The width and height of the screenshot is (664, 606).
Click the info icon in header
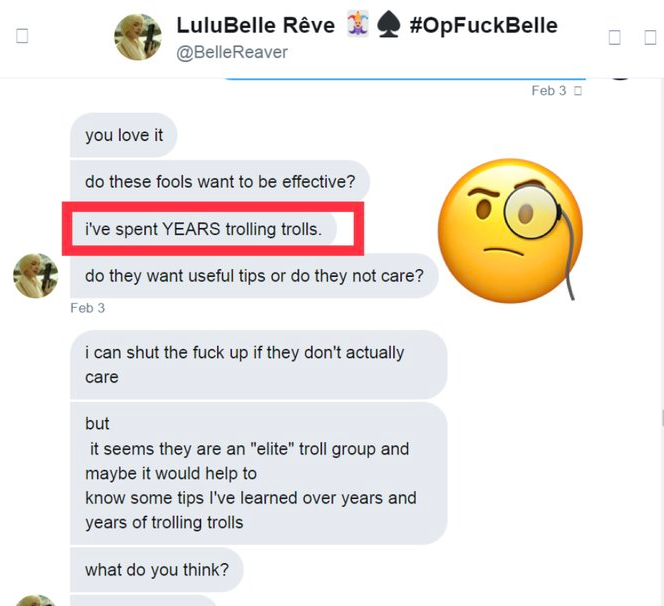(614, 37)
